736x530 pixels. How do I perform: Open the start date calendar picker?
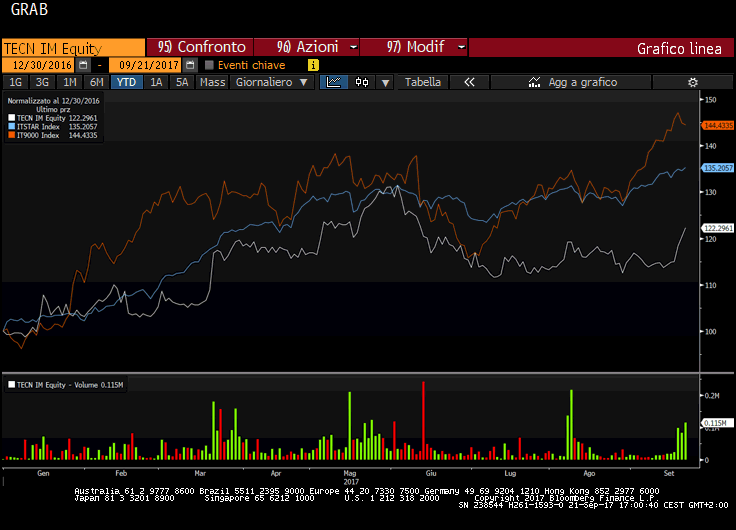click(x=83, y=65)
